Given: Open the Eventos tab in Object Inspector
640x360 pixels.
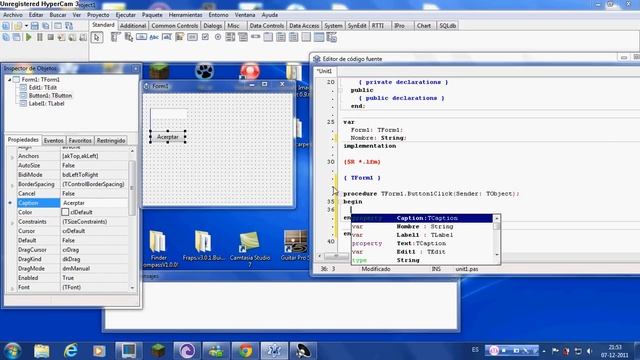Looking at the screenshot, I should point(53,140).
